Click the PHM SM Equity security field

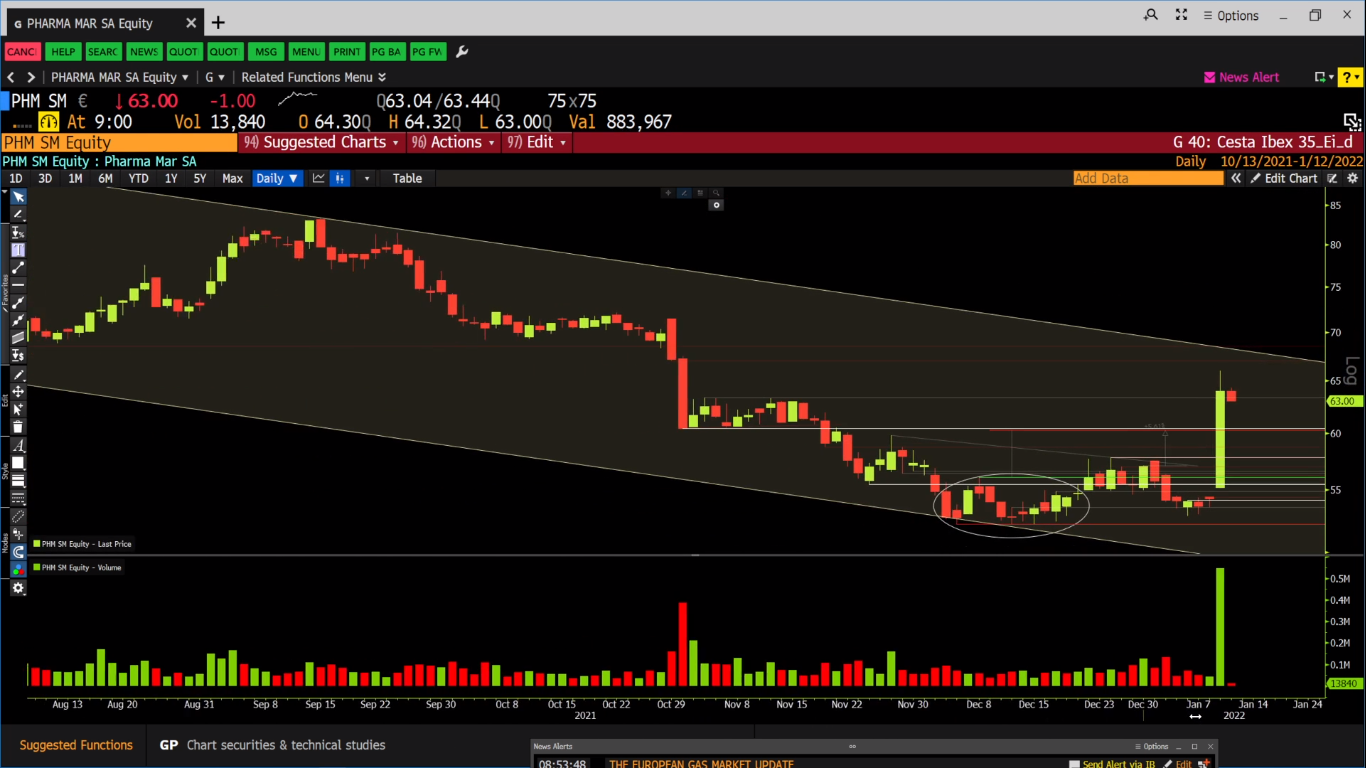(119, 142)
